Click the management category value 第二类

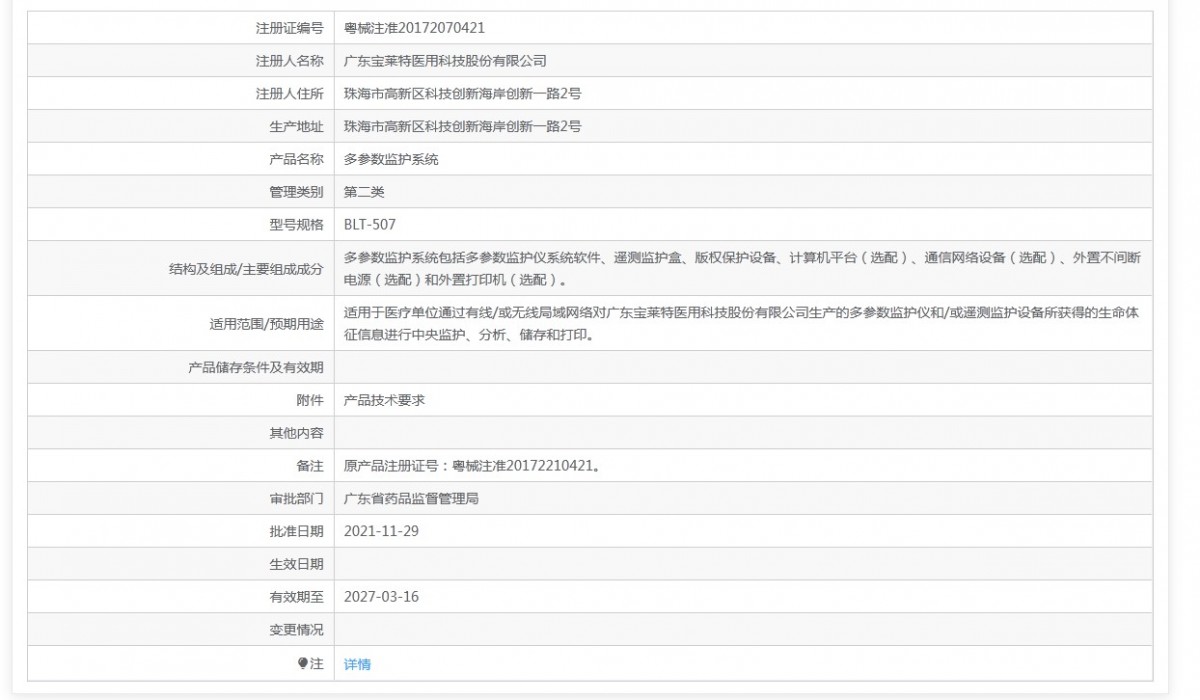tap(364, 192)
